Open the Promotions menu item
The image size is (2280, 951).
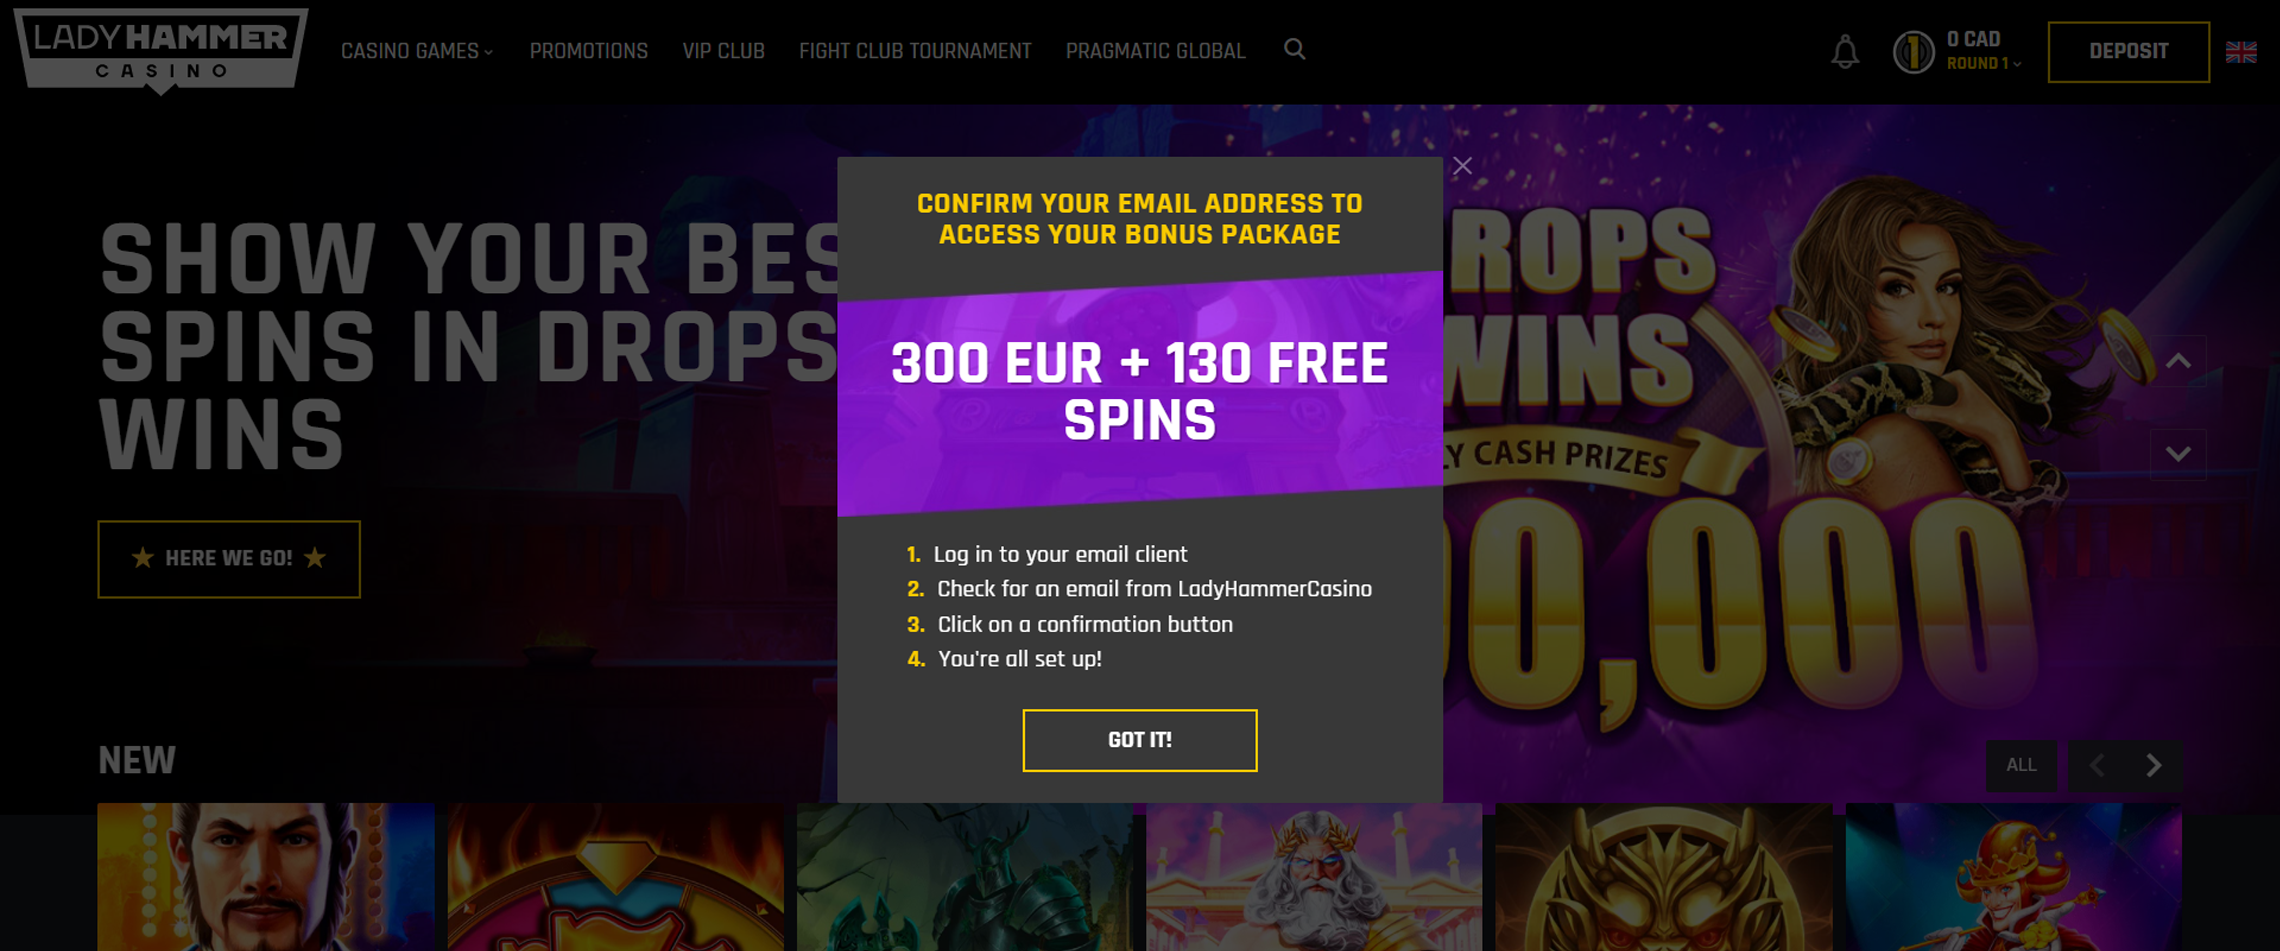tap(589, 51)
